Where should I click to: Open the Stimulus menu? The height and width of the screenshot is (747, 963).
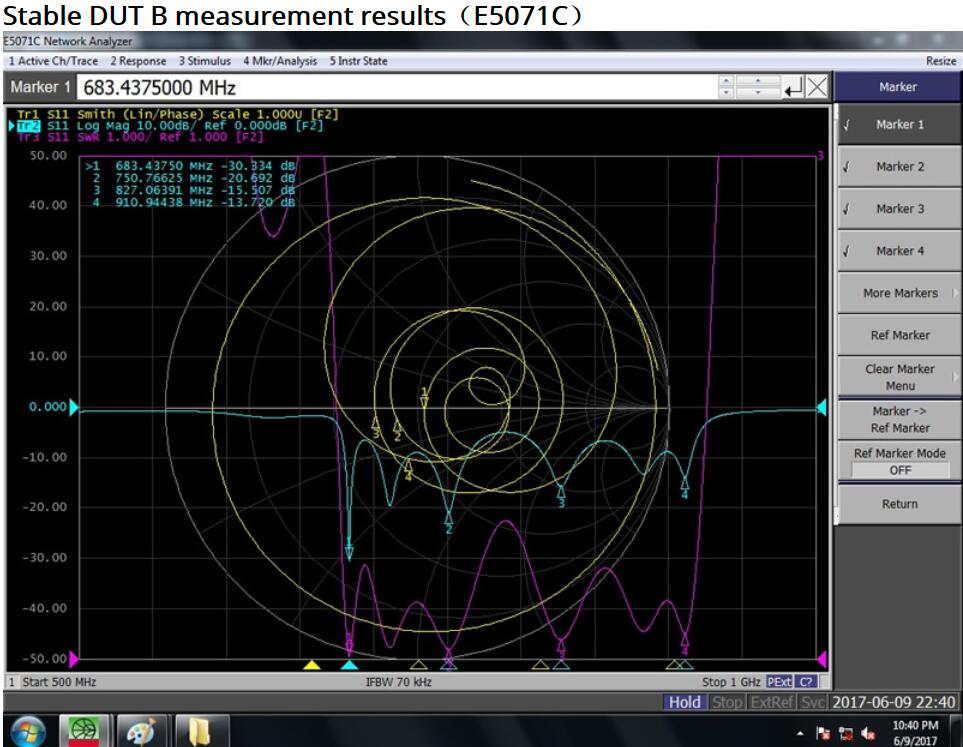205,61
